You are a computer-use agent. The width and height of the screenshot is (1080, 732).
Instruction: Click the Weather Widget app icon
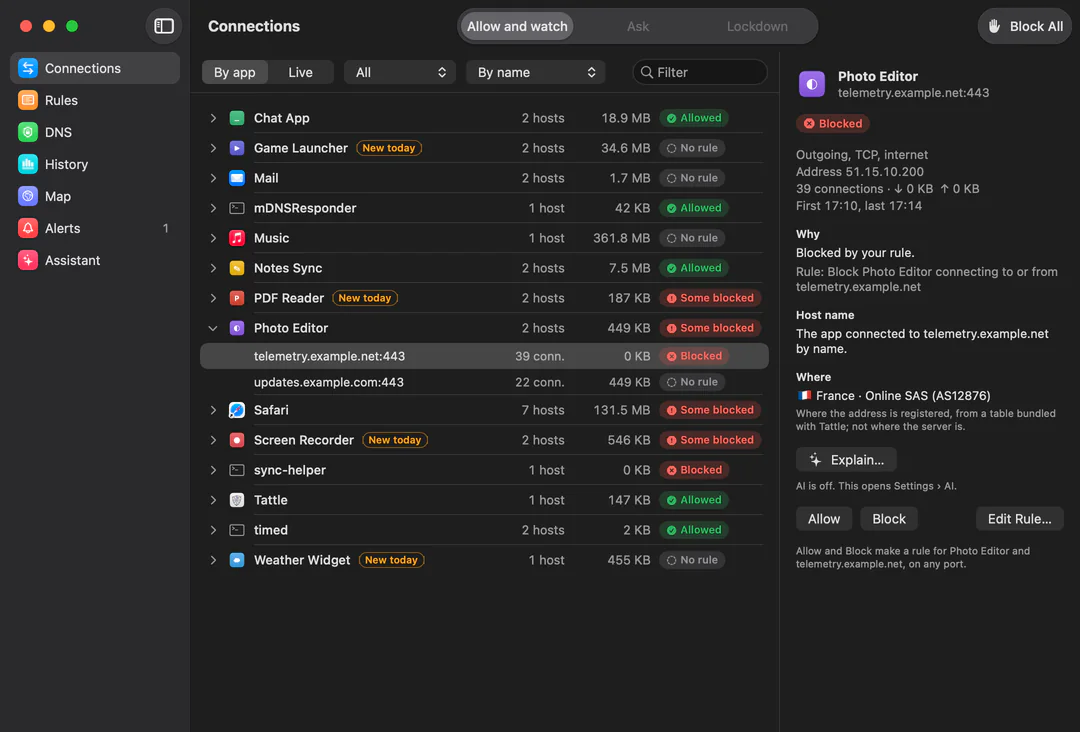click(x=237, y=560)
